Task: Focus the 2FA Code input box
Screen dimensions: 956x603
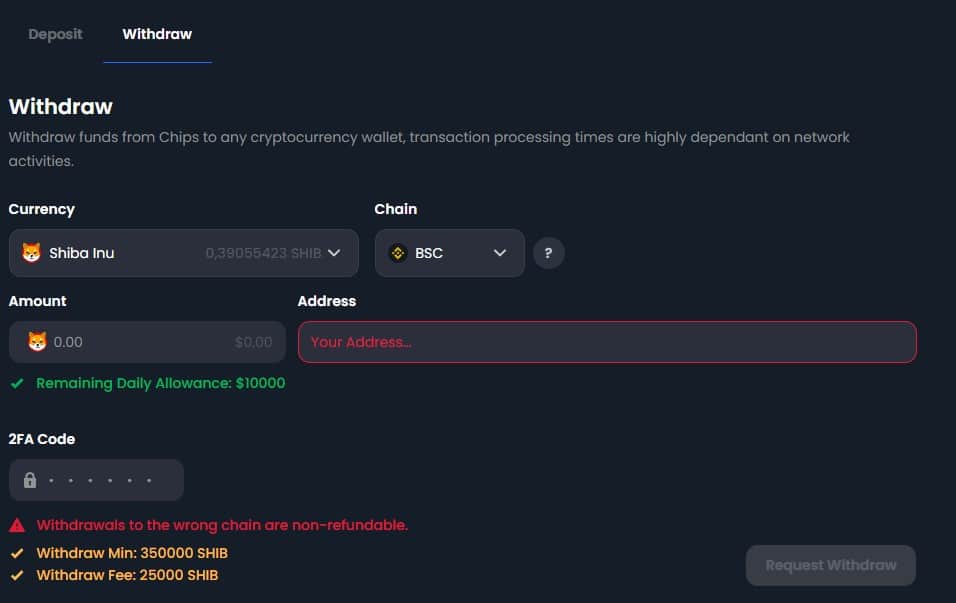Action: pyautogui.click(x=96, y=480)
